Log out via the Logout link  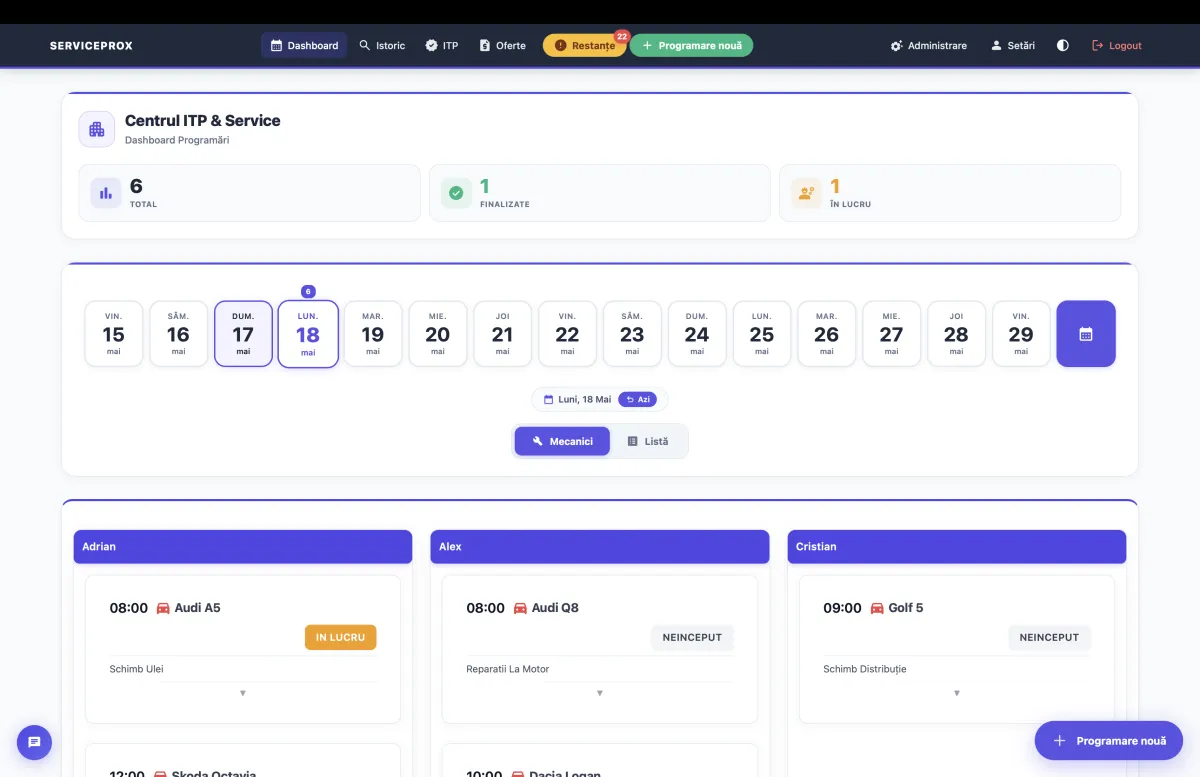pyautogui.click(x=1117, y=45)
